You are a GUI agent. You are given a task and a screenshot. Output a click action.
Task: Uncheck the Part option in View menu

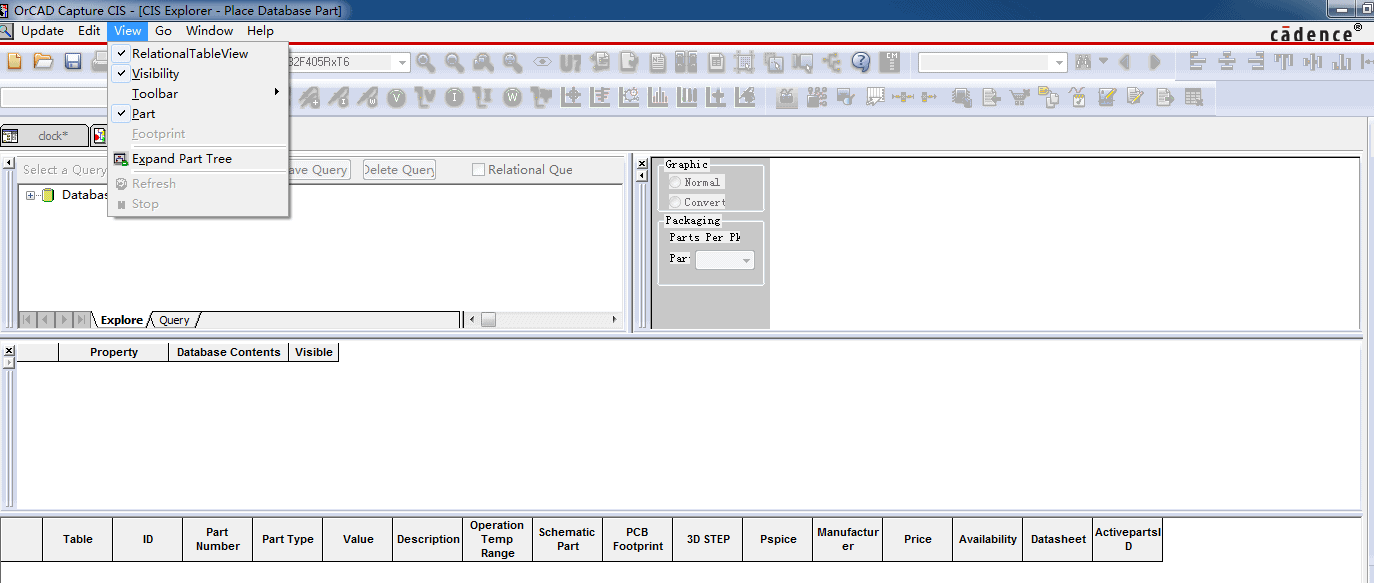point(144,113)
